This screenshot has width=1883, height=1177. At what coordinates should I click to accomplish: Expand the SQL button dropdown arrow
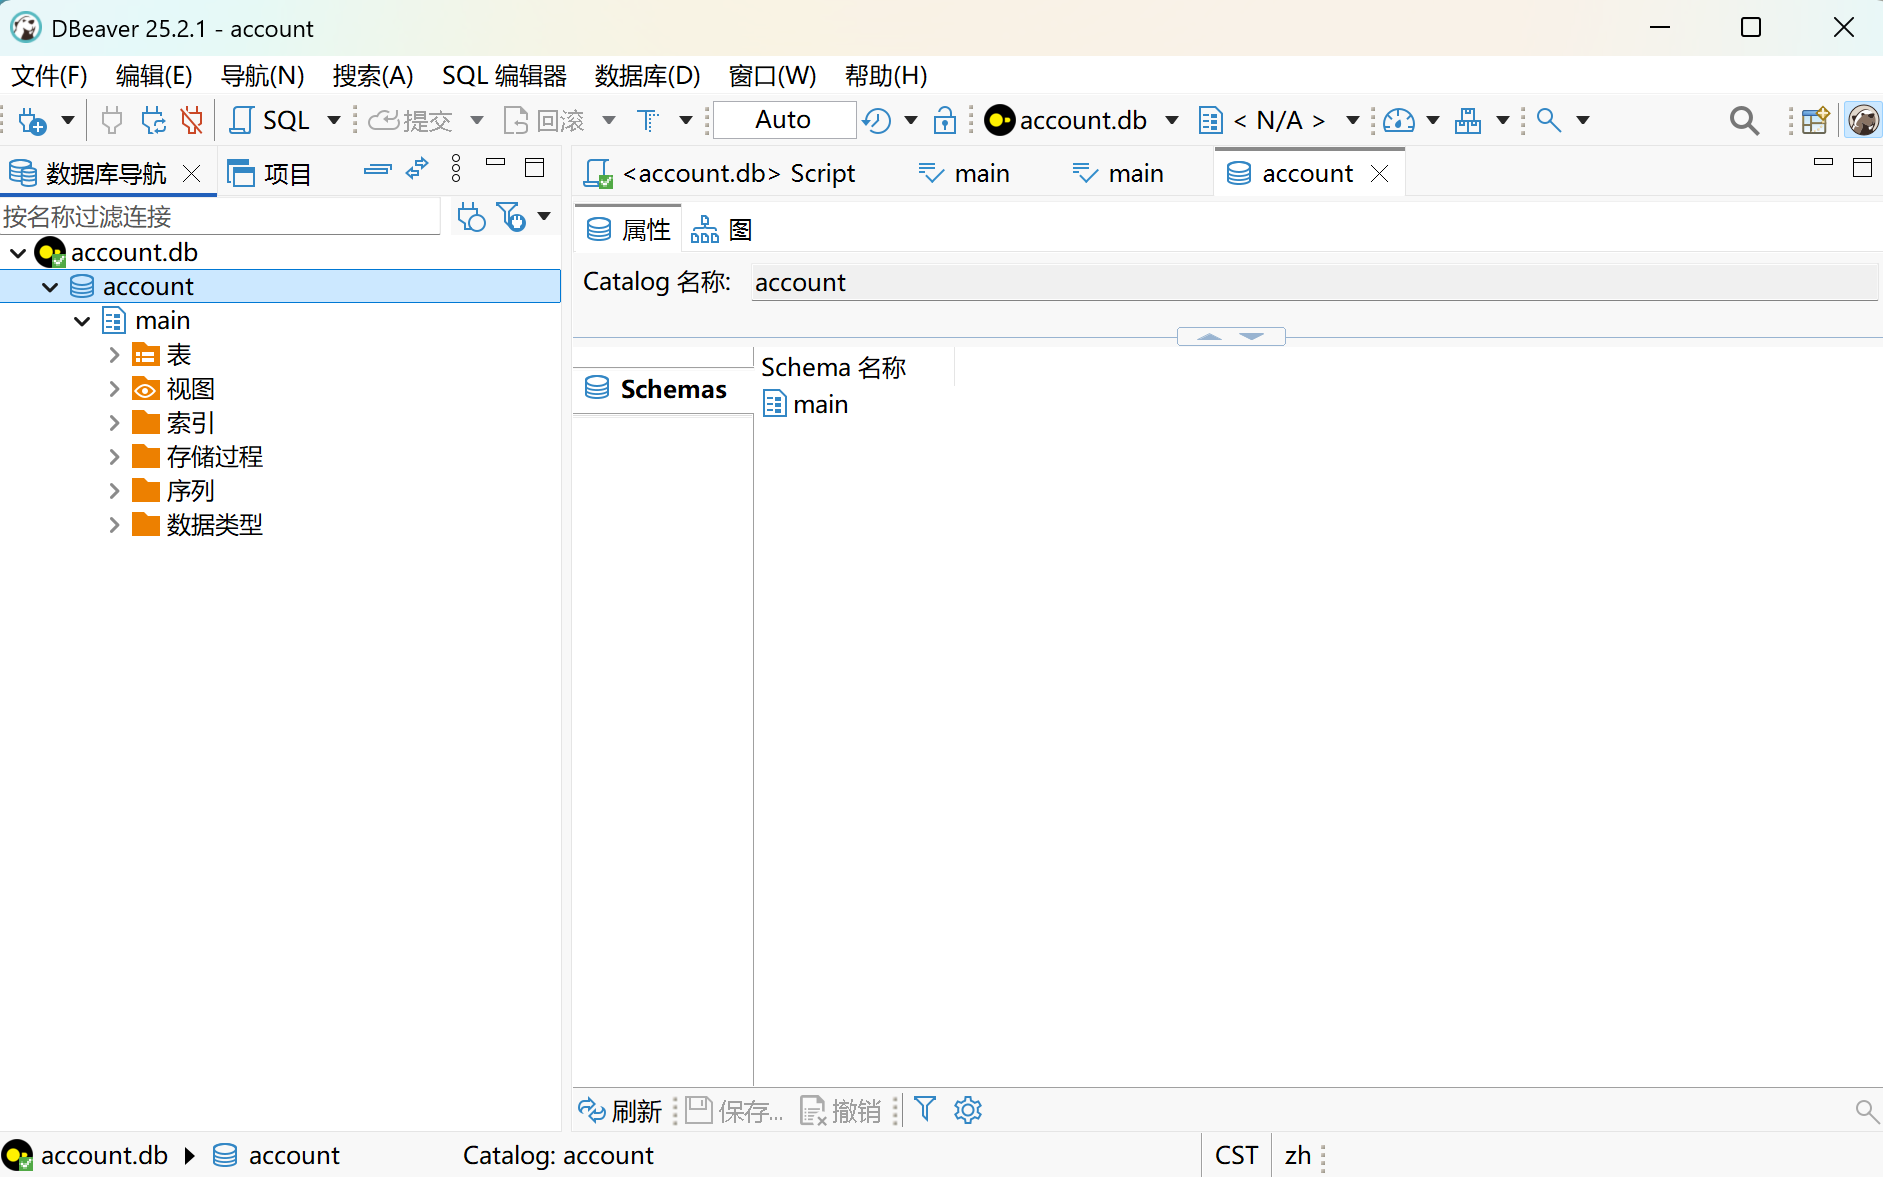(334, 120)
